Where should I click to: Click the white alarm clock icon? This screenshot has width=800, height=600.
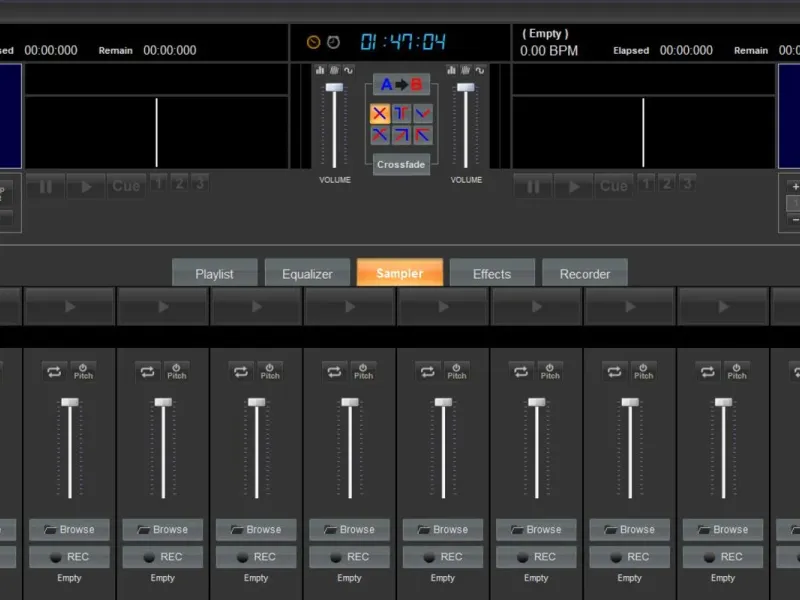[333, 42]
